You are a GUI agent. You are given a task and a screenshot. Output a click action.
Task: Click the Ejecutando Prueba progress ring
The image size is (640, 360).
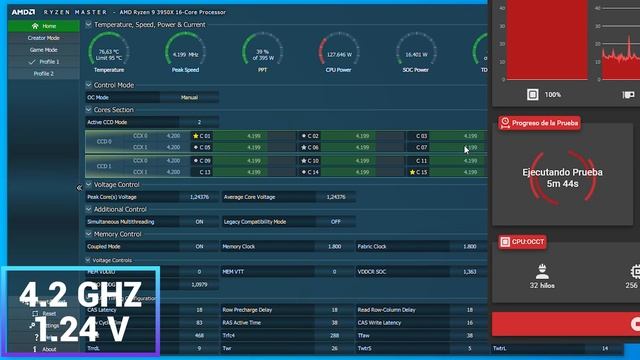pyautogui.click(x=562, y=178)
